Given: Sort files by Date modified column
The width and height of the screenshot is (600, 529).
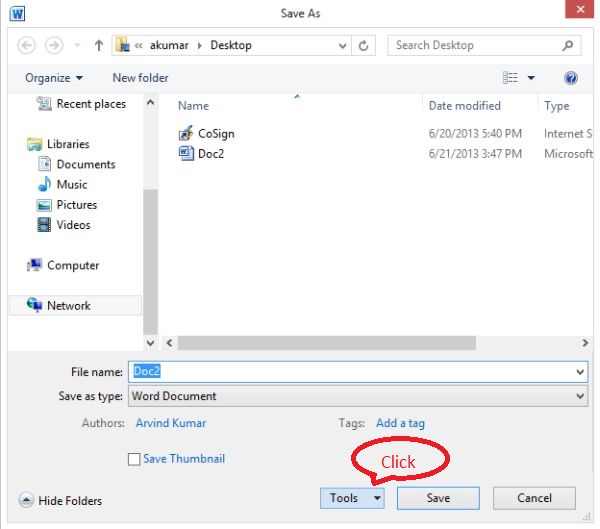Looking at the screenshot, I should point(465,106).
